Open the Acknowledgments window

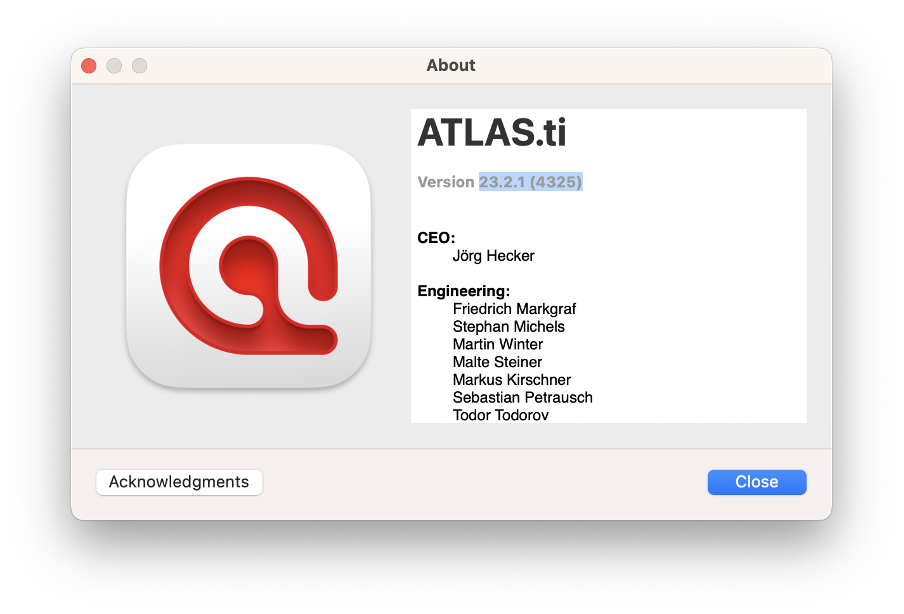point(179,482)
